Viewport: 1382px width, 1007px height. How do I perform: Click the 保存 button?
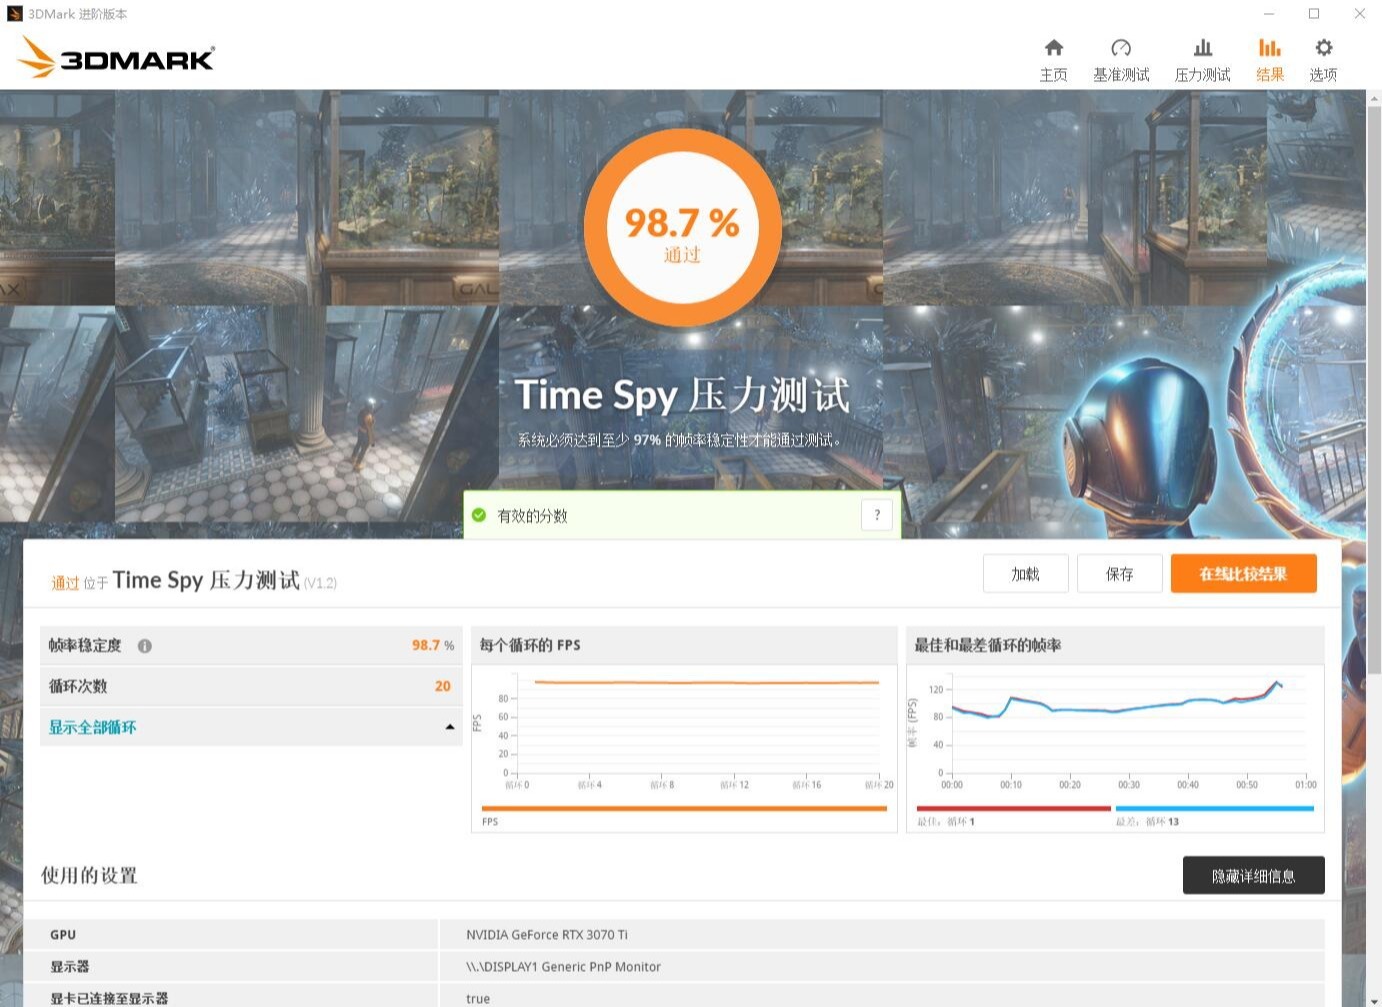tap(1119, 573)
